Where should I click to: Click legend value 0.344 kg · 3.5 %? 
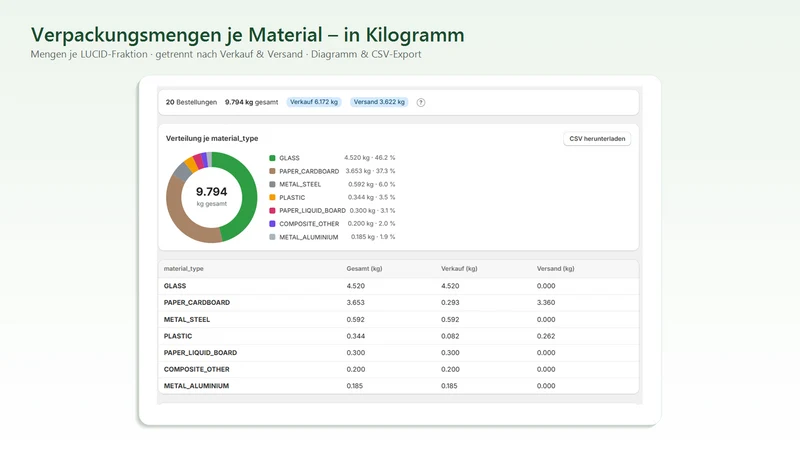click(371, 197)
